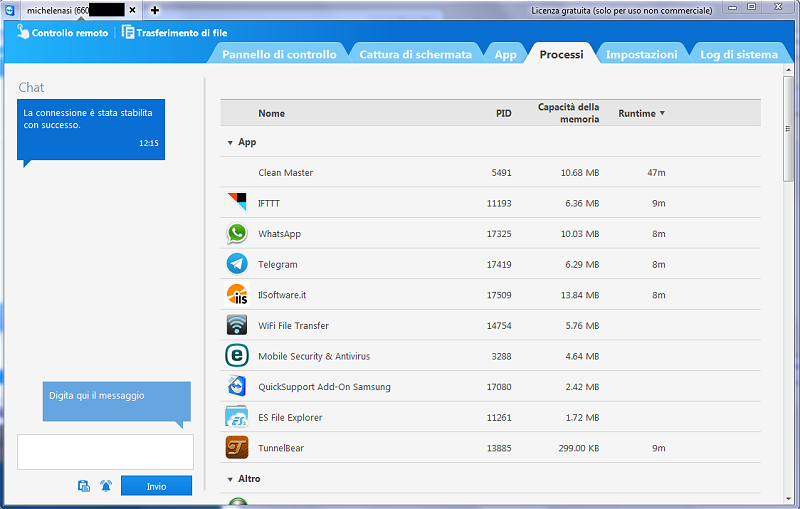Select the IlSoftware.it process name
The width and height of the screenshot is (800, 509).
tap(282, 295)
